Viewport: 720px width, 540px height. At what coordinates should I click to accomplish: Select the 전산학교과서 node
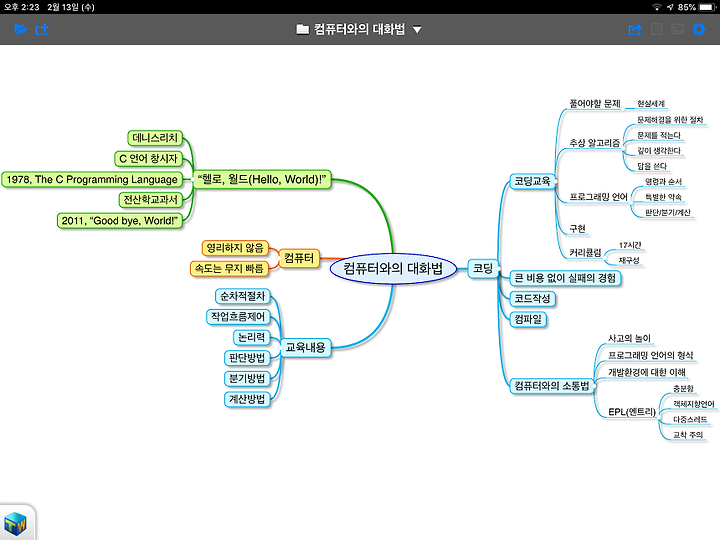click(151, 200)
